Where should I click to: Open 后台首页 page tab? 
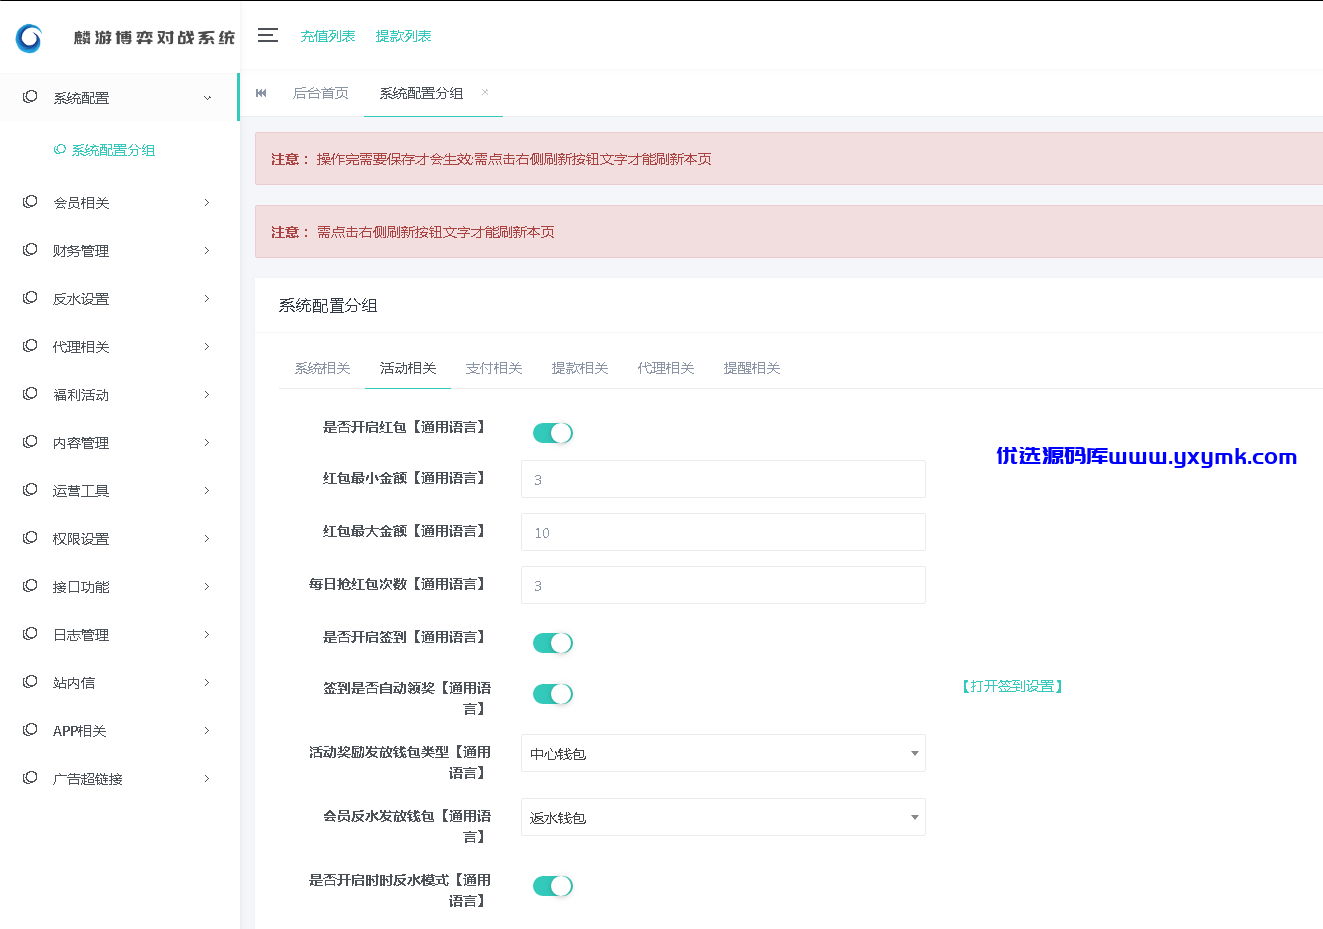(x=321, y=93)
